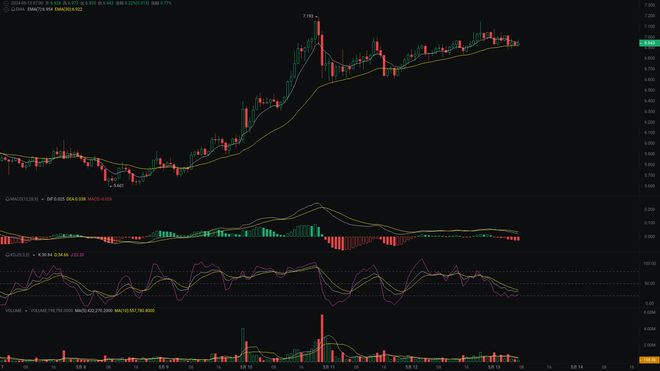Click the yellow EMA(30) 6.922 label
This screenshot has height=371, width=660.
pyautogui.click(x=69, y=9)
